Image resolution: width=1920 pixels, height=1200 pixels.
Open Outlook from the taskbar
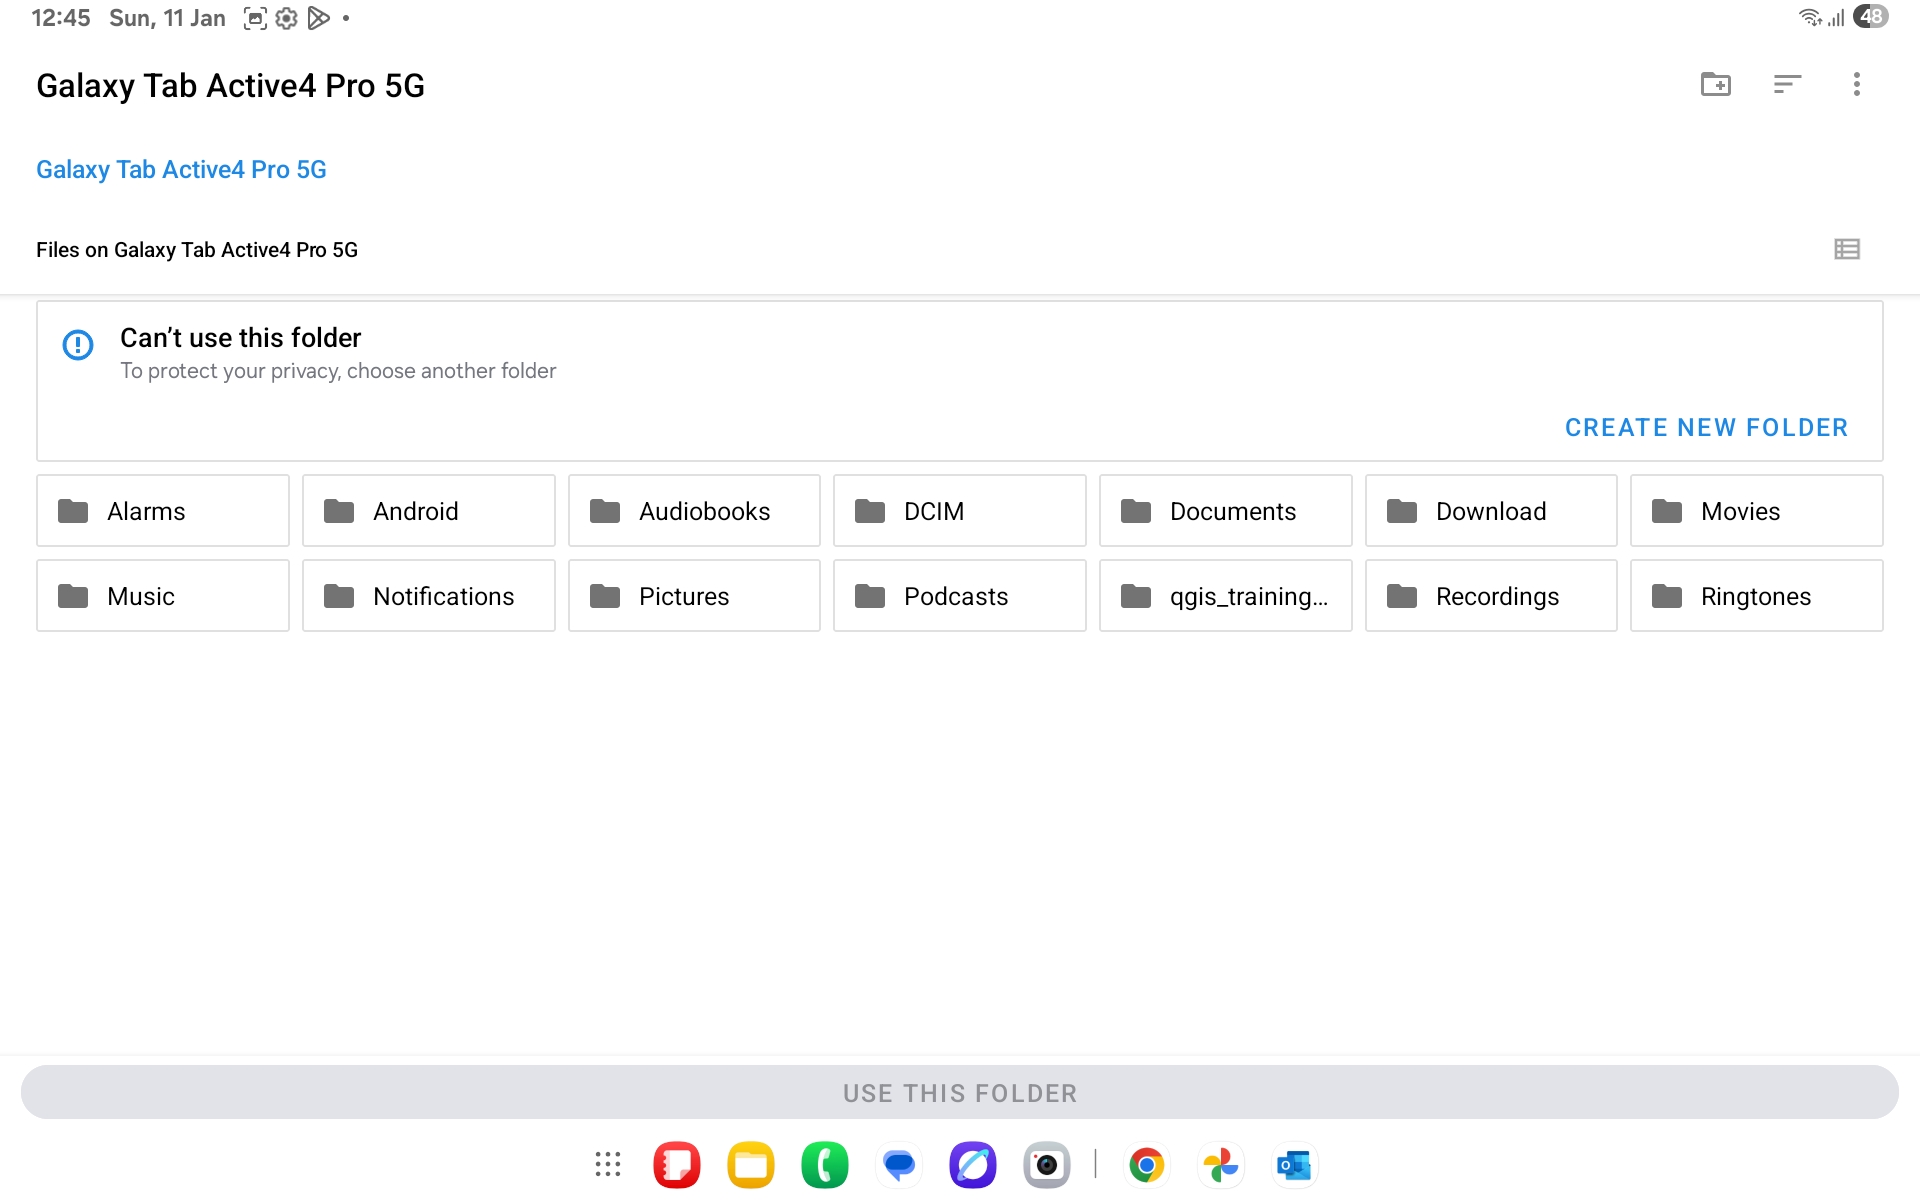(1295, 1165)
